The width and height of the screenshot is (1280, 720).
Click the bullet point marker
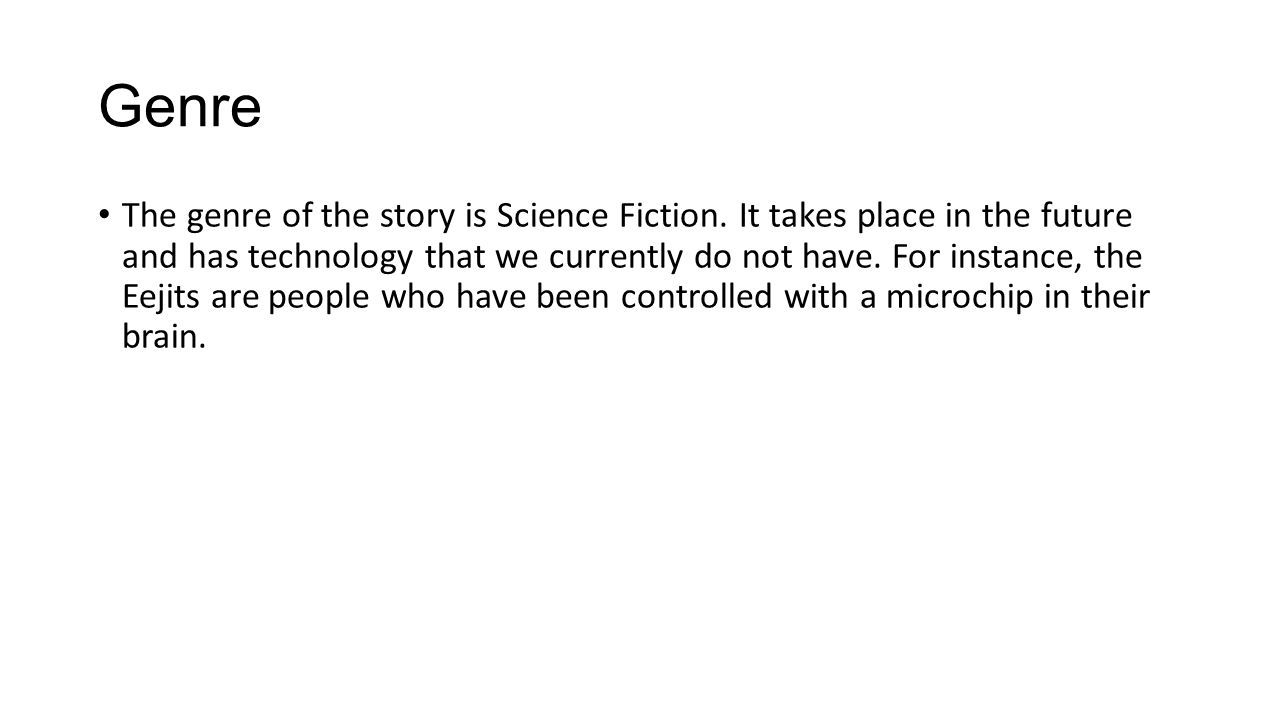click(104, 215)
